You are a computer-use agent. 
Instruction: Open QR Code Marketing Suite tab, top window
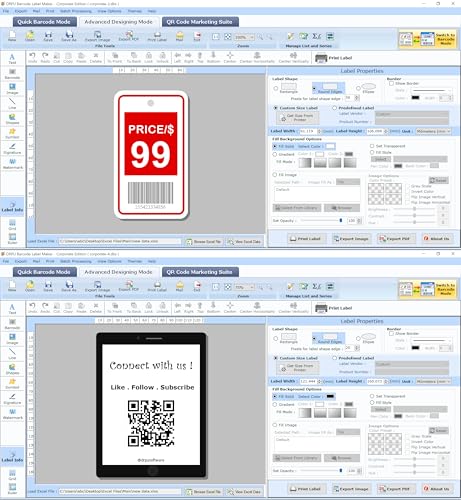199,22
